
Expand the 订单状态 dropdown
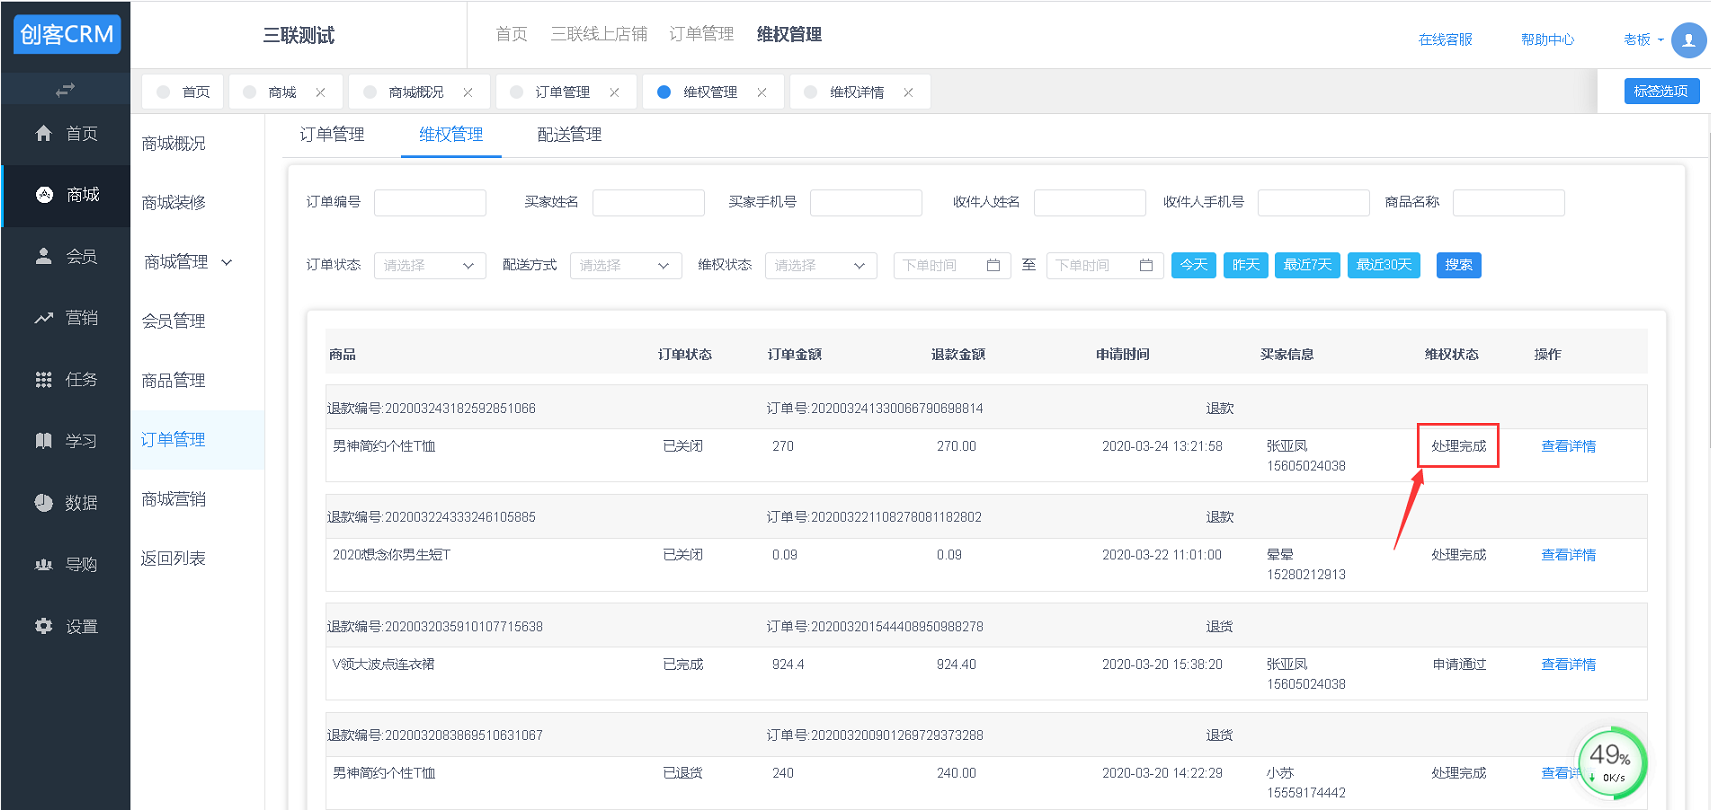(429, 265)
